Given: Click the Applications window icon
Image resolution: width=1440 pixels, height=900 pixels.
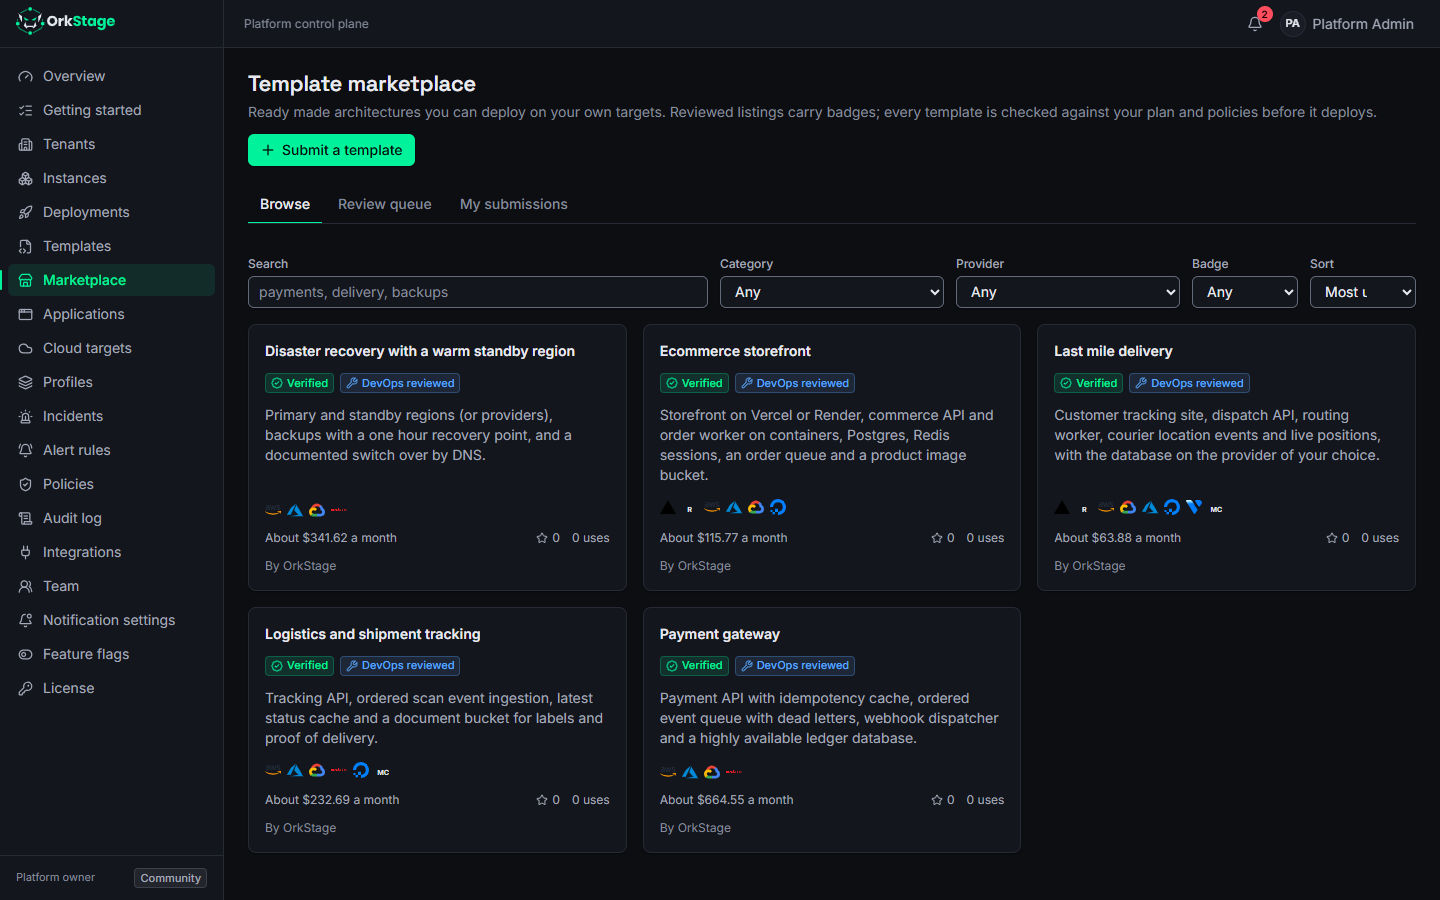Looking at the screenshot, I should pyautogui.click(x=26, y=314).
